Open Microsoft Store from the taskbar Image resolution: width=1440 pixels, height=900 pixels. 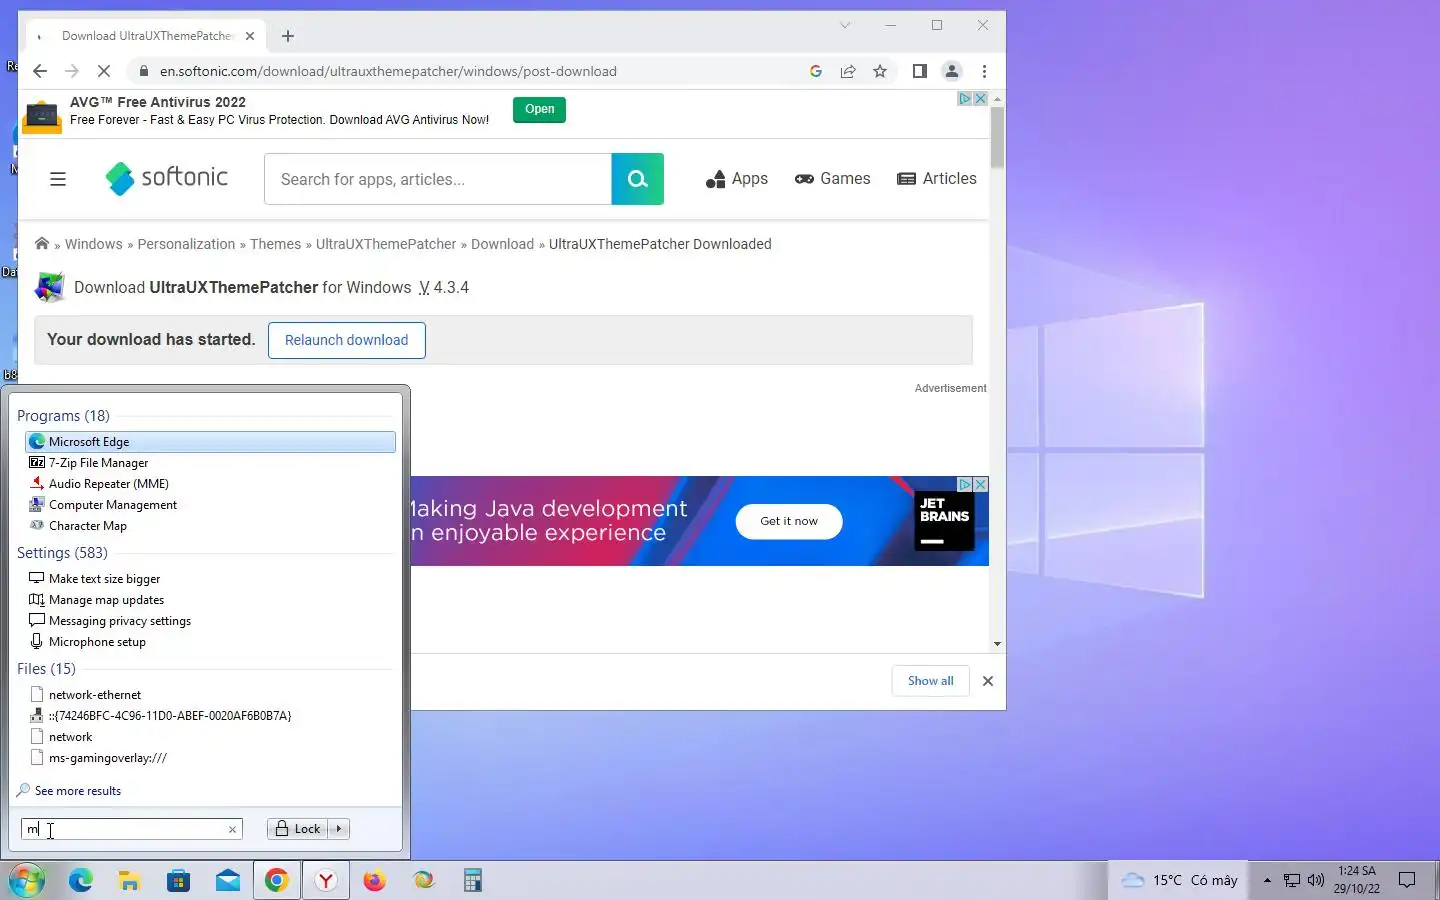(x=178, y=880)
